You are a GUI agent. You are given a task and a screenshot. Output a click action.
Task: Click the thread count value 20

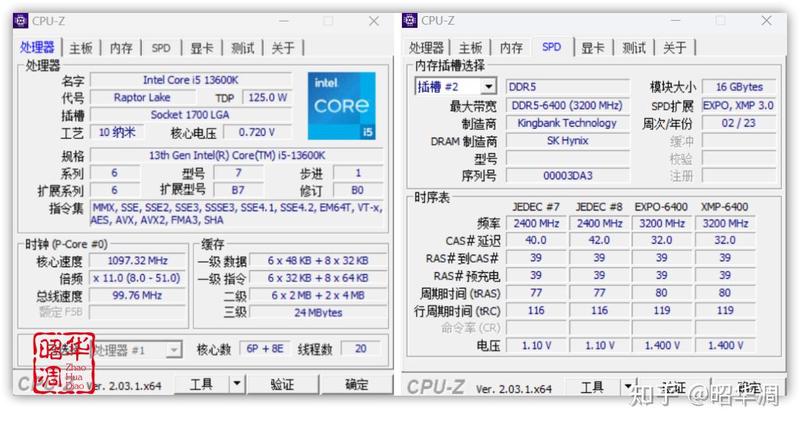click(361, 349)
